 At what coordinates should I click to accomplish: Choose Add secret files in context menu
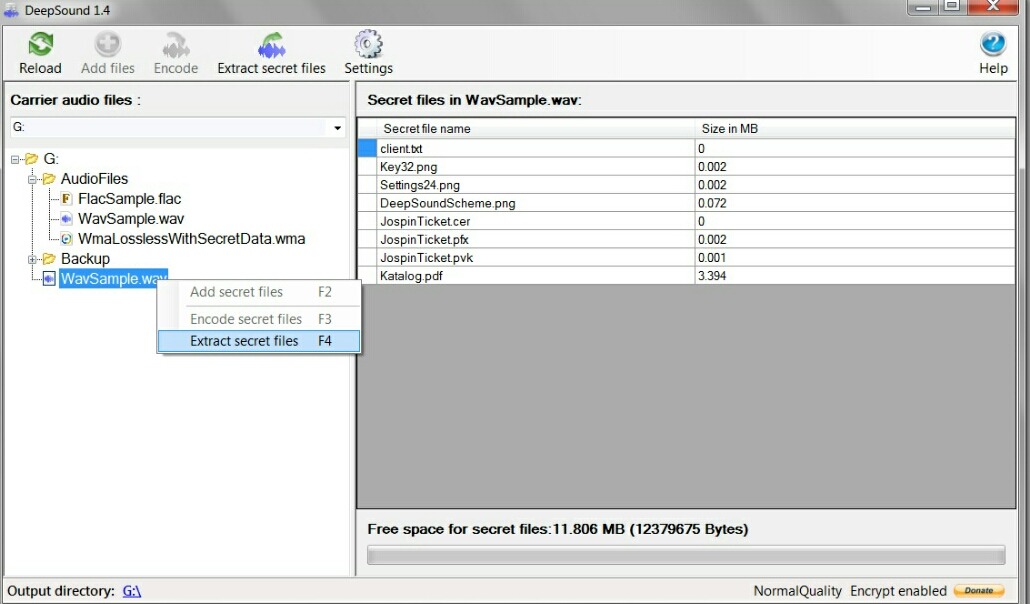(x=236, y=292)
